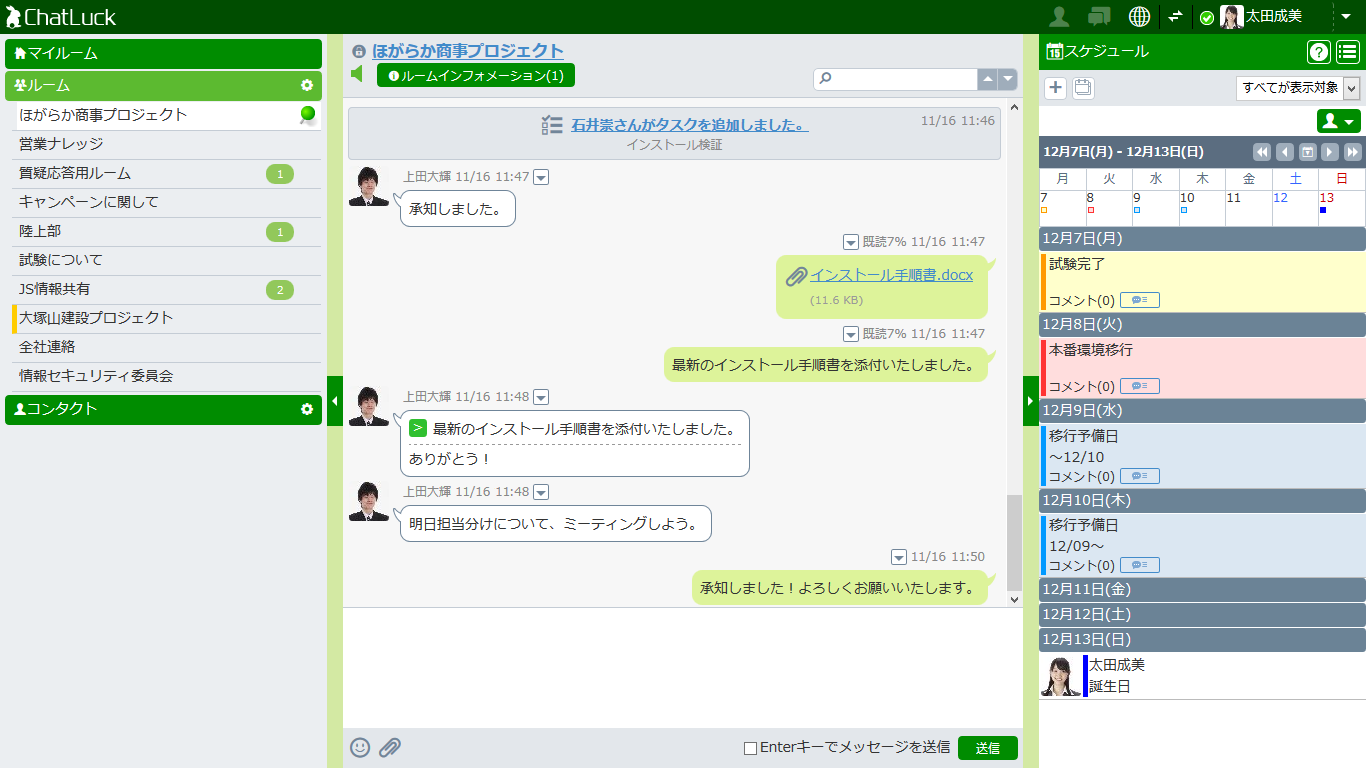Add new schedule plus icon

[1055, 88]
